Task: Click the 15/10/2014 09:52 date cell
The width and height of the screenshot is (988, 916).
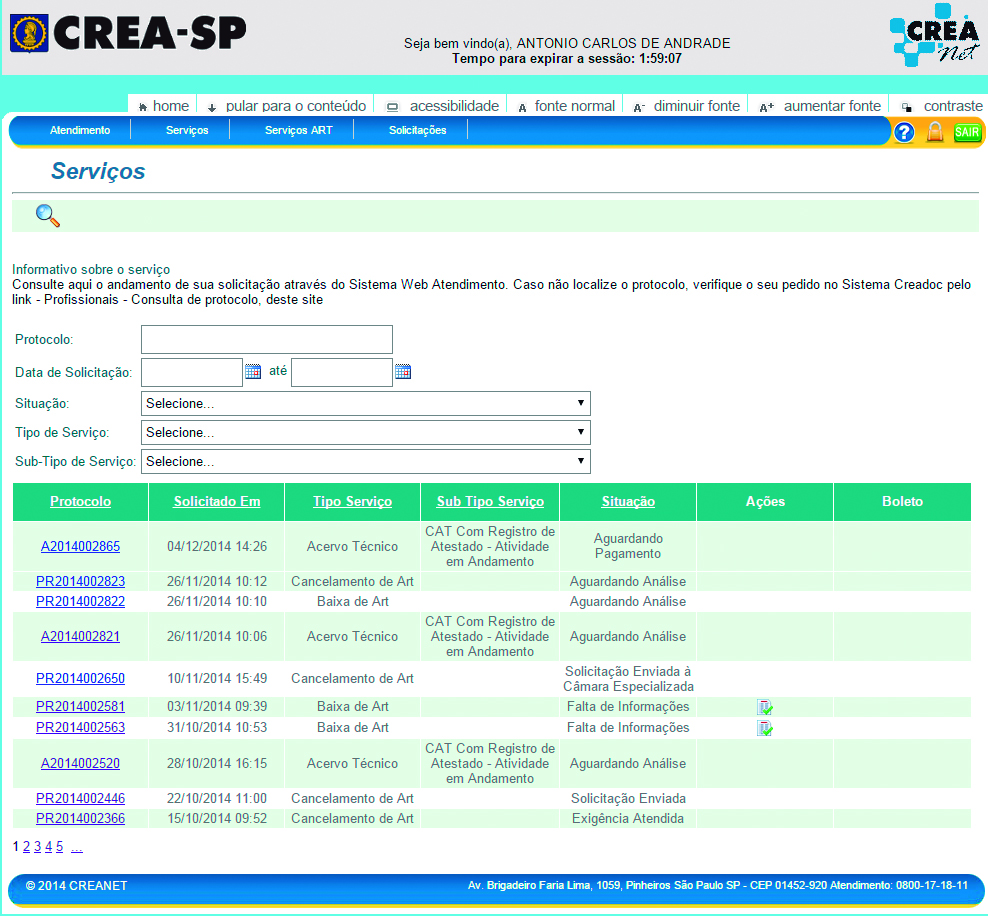Action: tap(217, 818)
